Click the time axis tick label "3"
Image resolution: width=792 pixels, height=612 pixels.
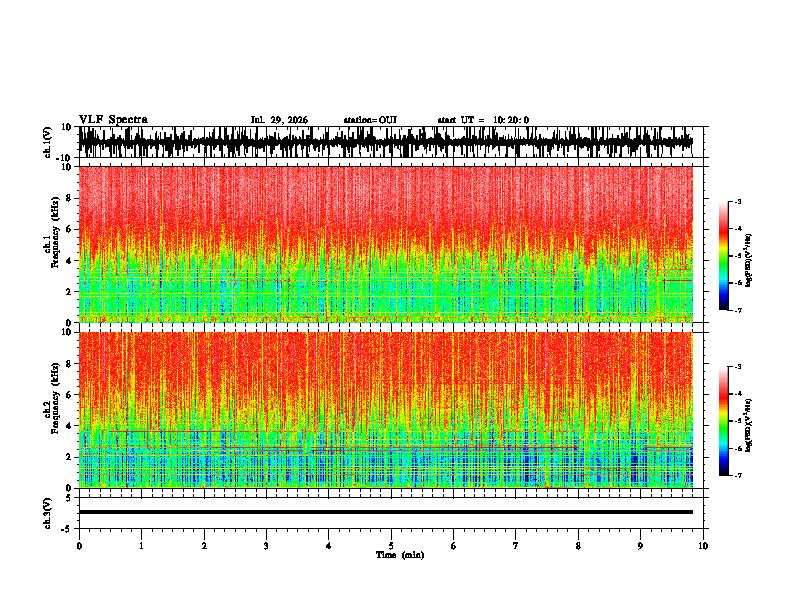pos(266,546)
